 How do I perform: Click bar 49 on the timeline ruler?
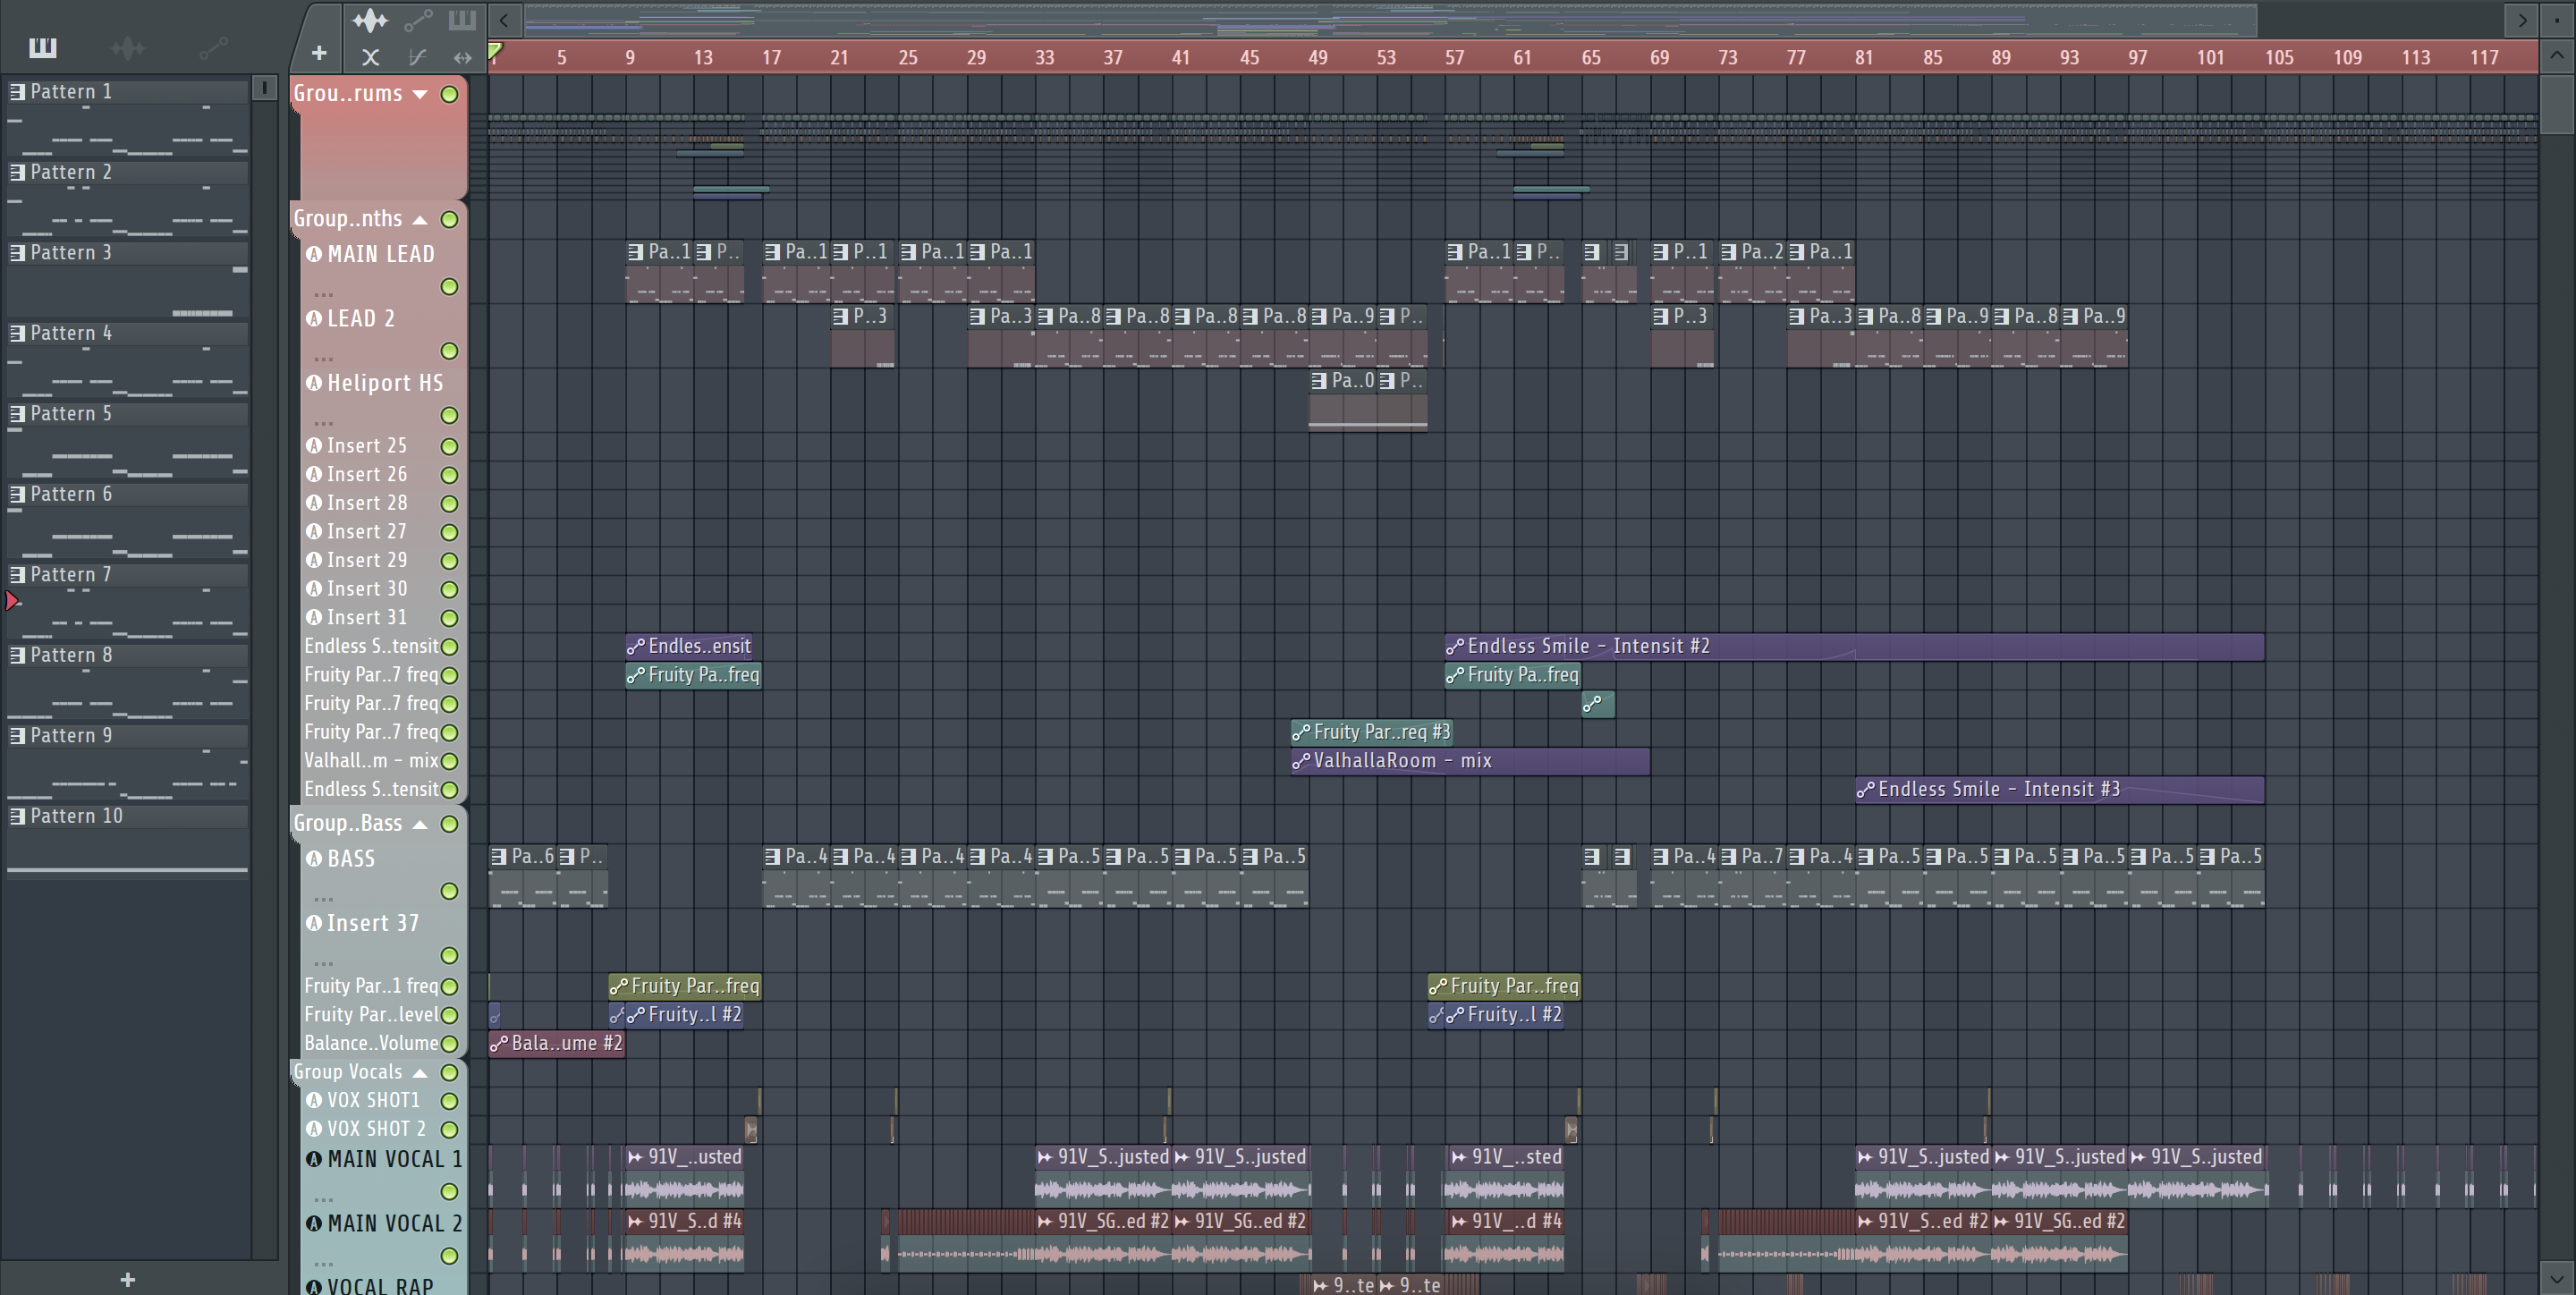tap(1318, 57)
